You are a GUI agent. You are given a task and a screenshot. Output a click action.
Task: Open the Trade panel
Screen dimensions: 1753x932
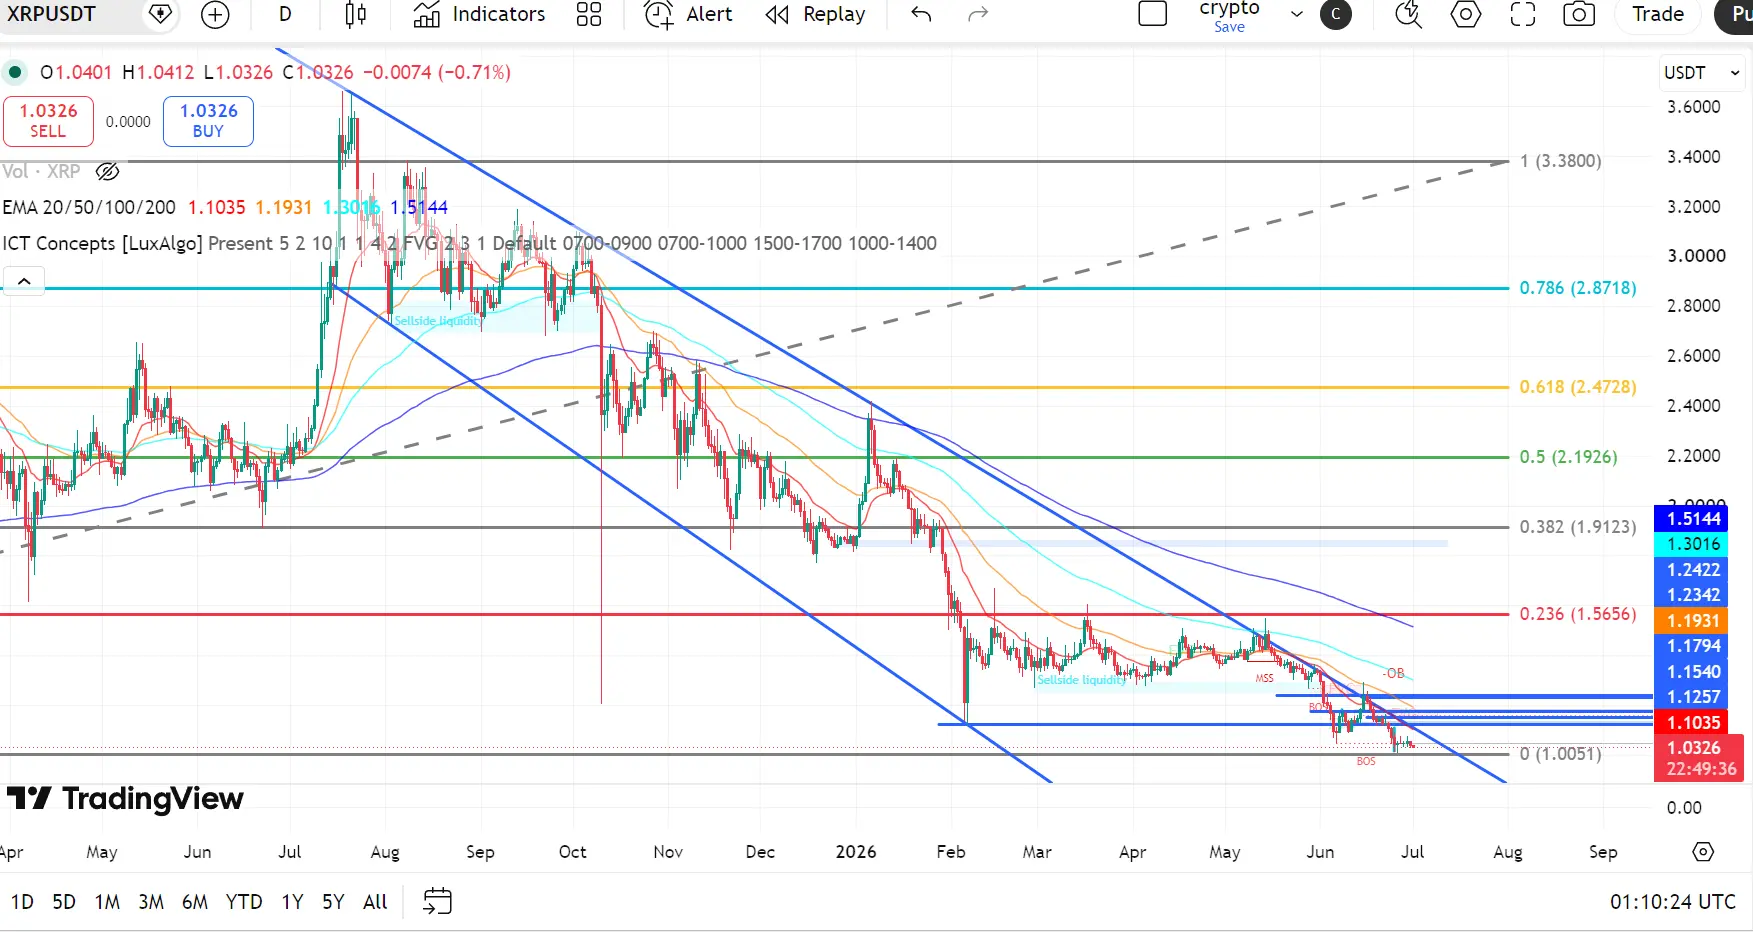[1658, 14]
